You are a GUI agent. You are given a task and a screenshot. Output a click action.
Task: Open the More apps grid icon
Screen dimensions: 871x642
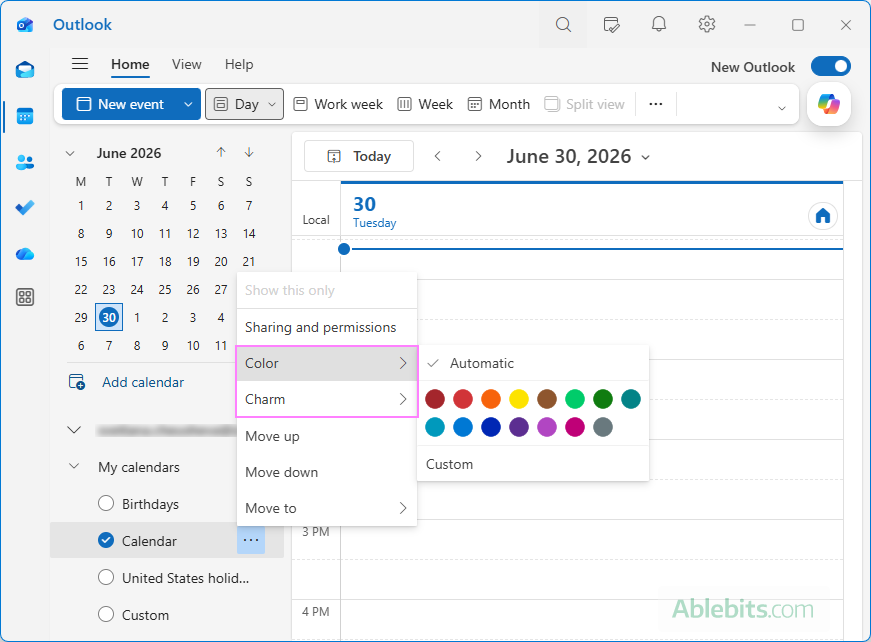[25, 297]
